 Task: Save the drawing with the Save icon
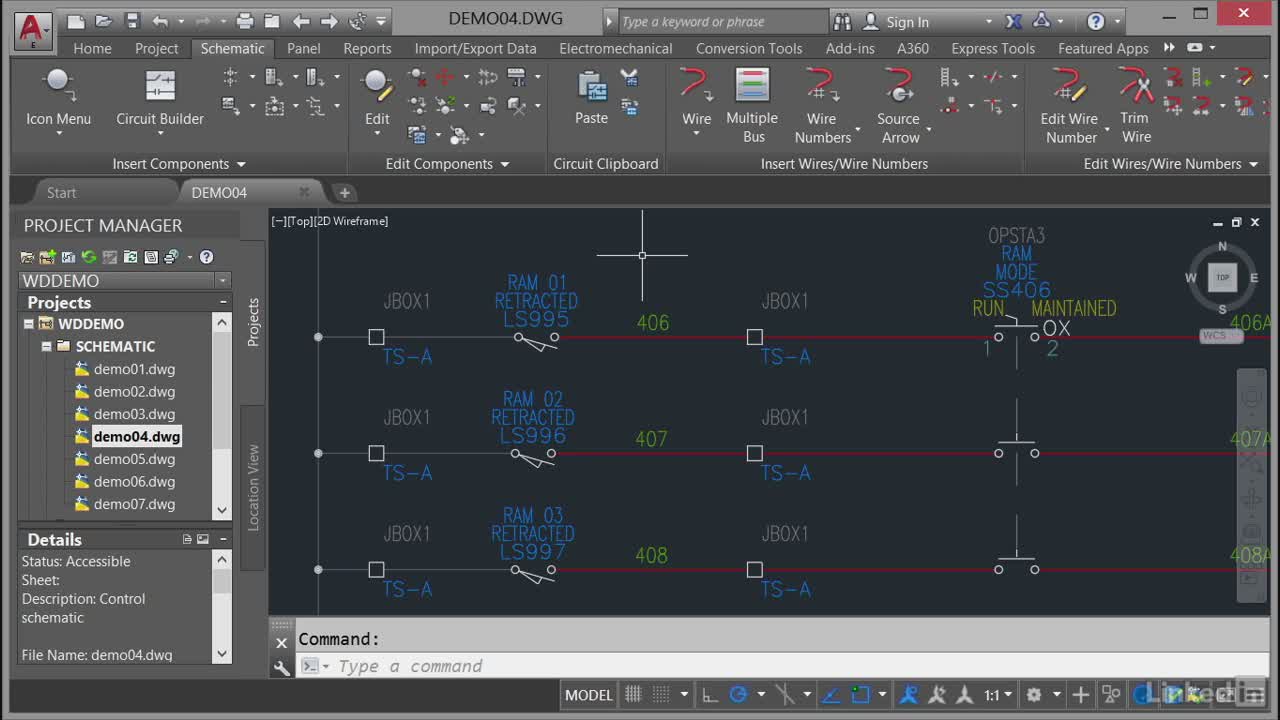tap(133, 21)
